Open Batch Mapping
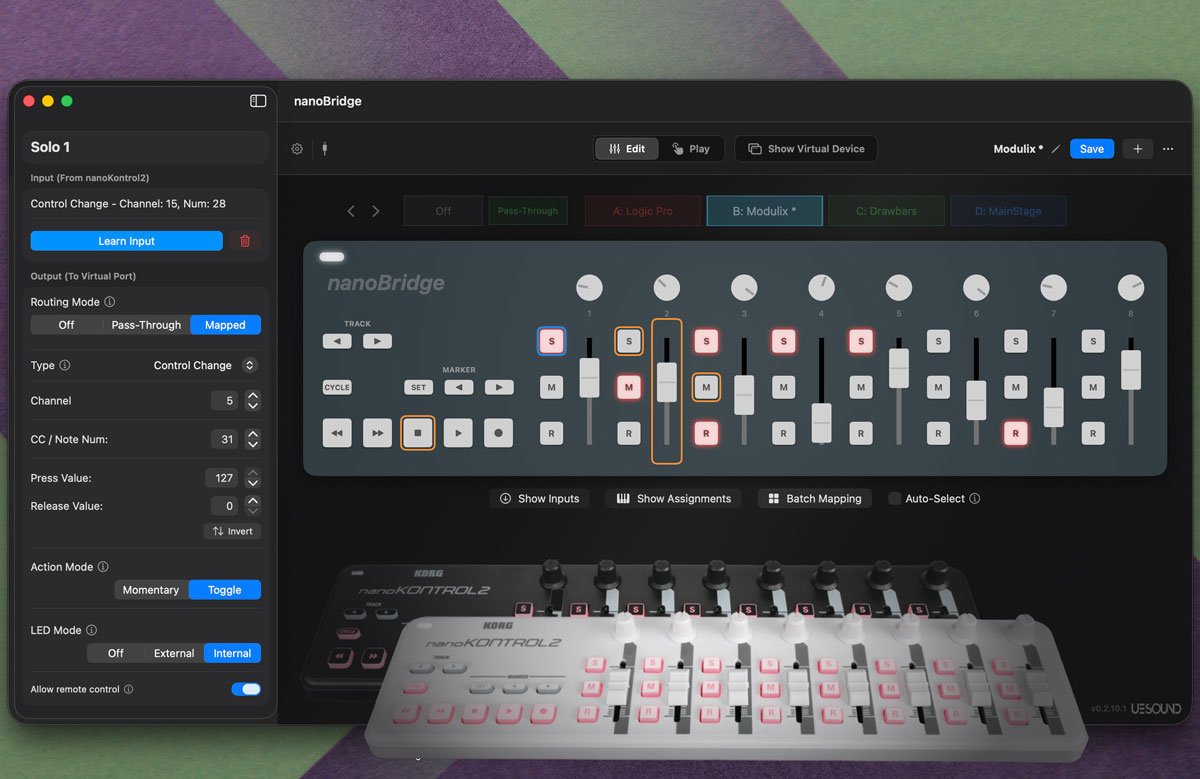The height and width of the screenshot is (779, 1200). click(814, 498)
